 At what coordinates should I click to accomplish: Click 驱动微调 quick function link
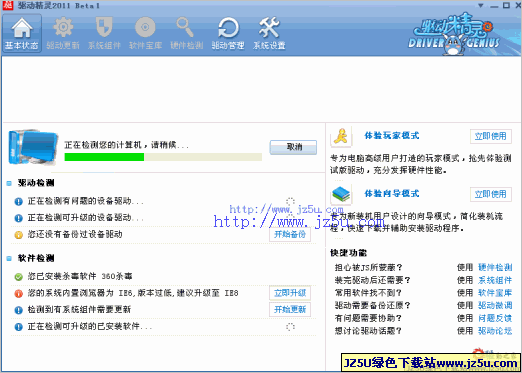pos(495,305)
